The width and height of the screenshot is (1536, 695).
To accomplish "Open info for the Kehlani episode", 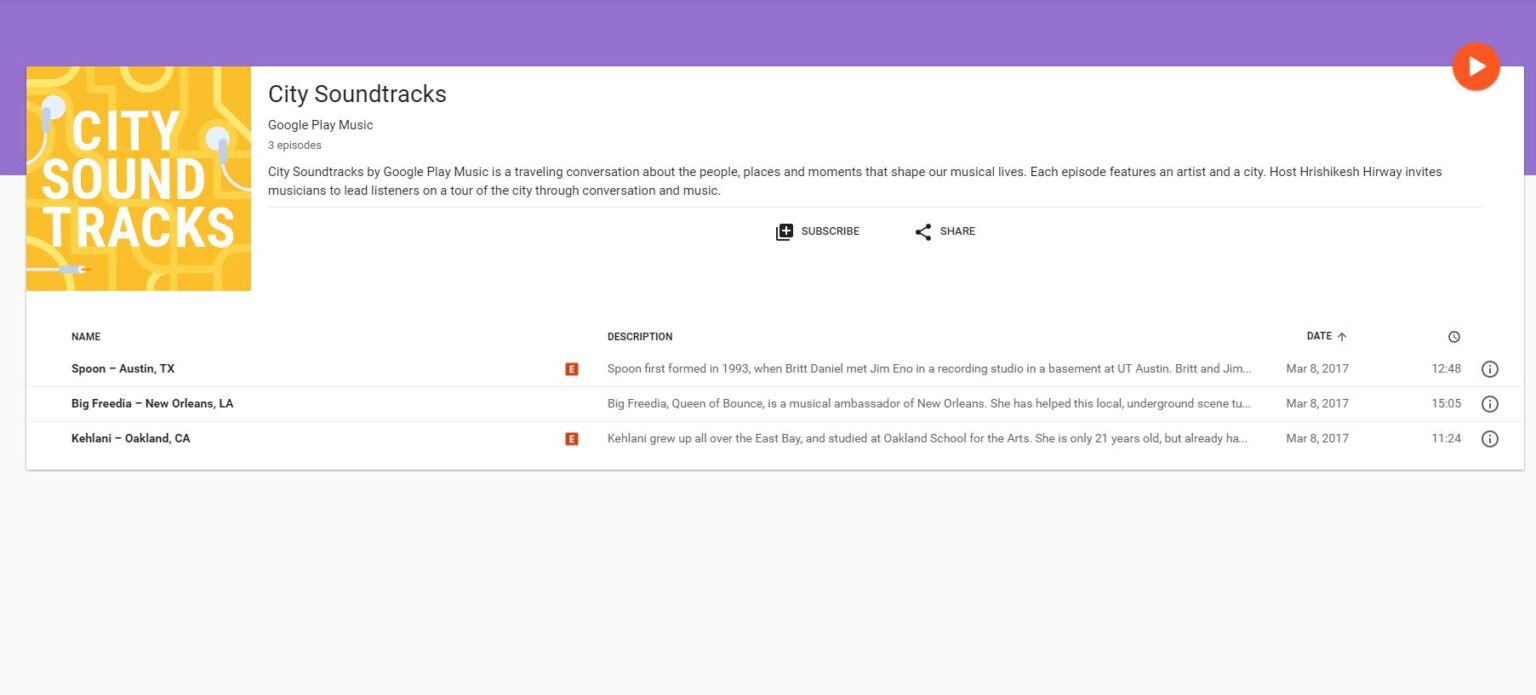I will click(x=1489, y=438).
